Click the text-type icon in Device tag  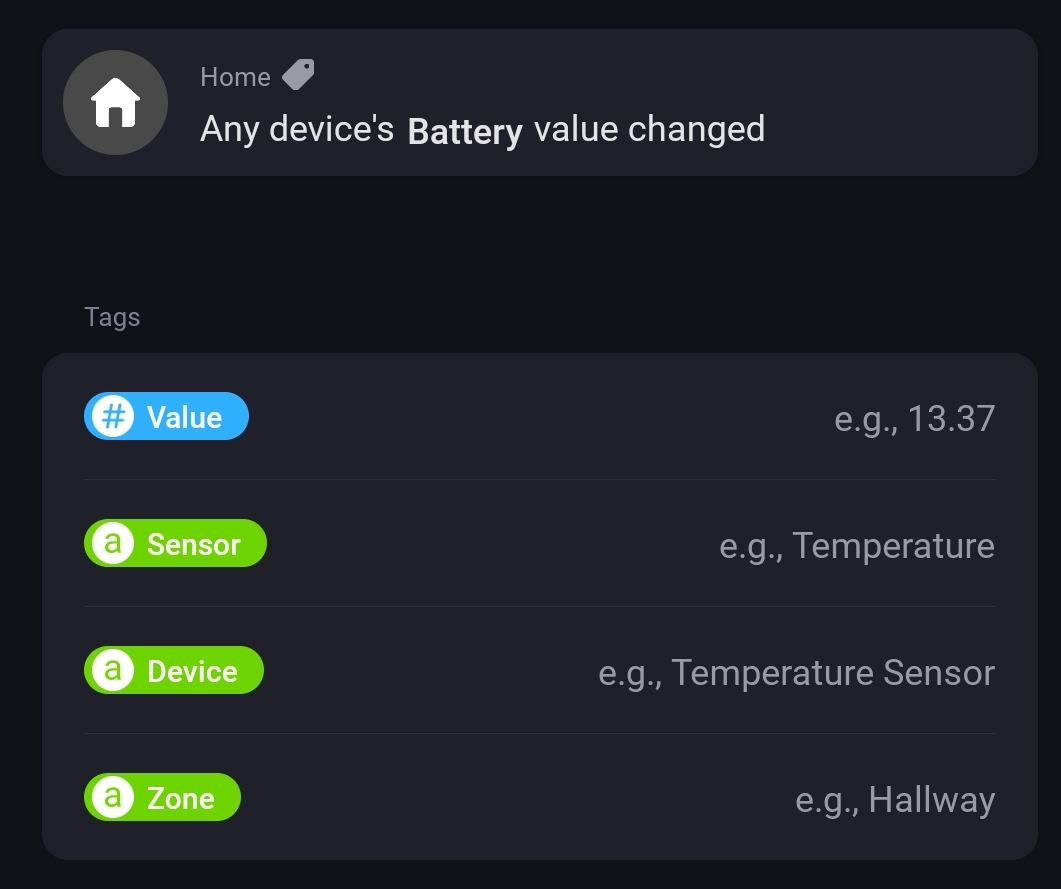pos(113,670)
